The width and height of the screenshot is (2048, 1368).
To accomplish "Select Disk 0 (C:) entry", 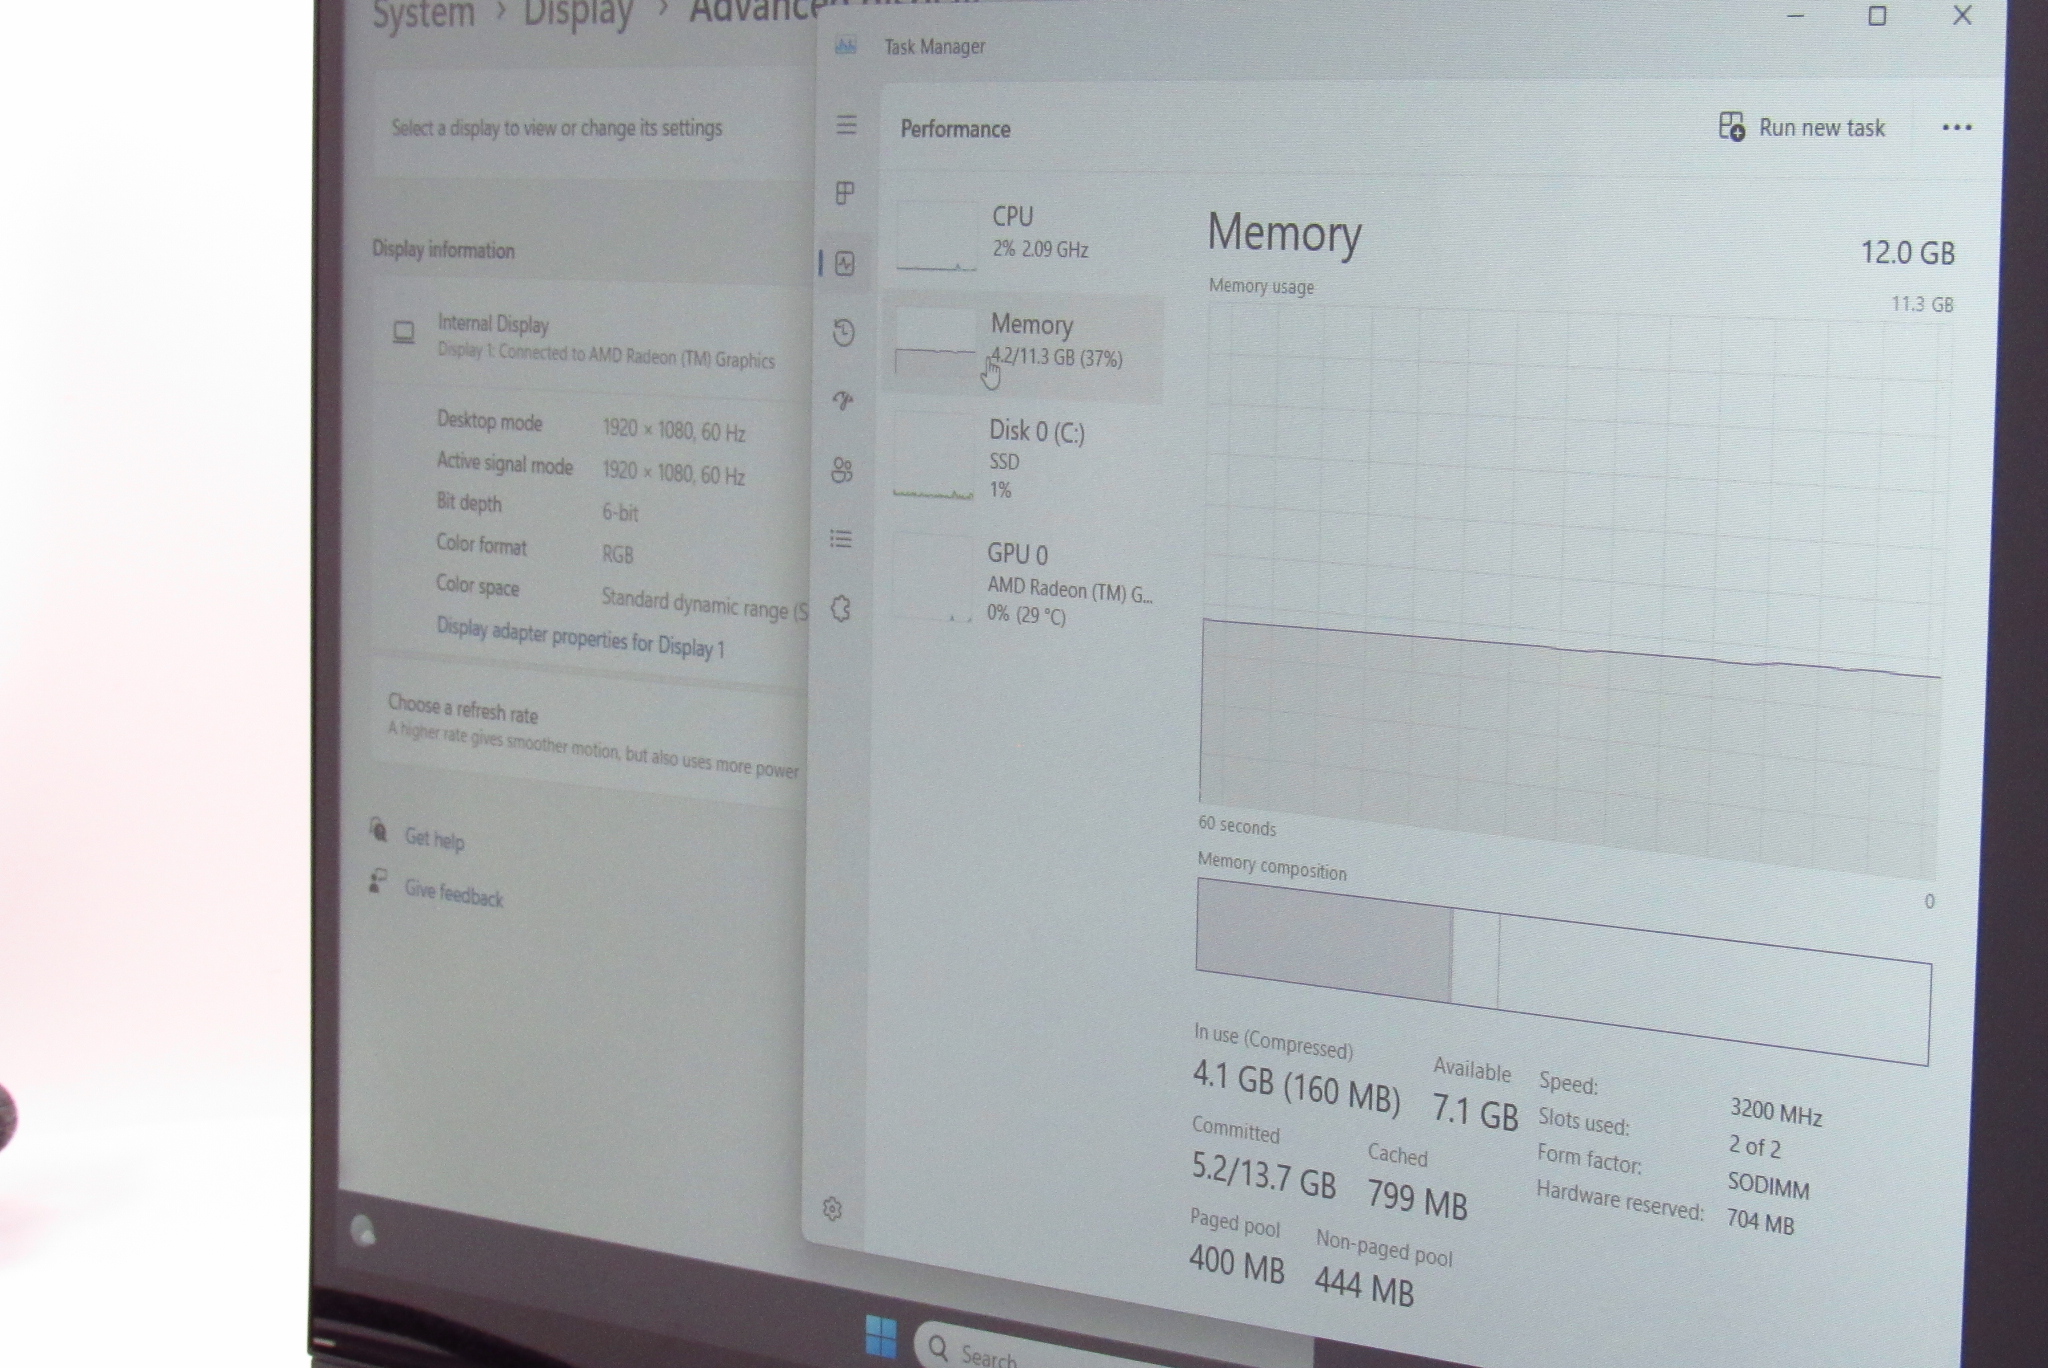I will point(1024,458).
